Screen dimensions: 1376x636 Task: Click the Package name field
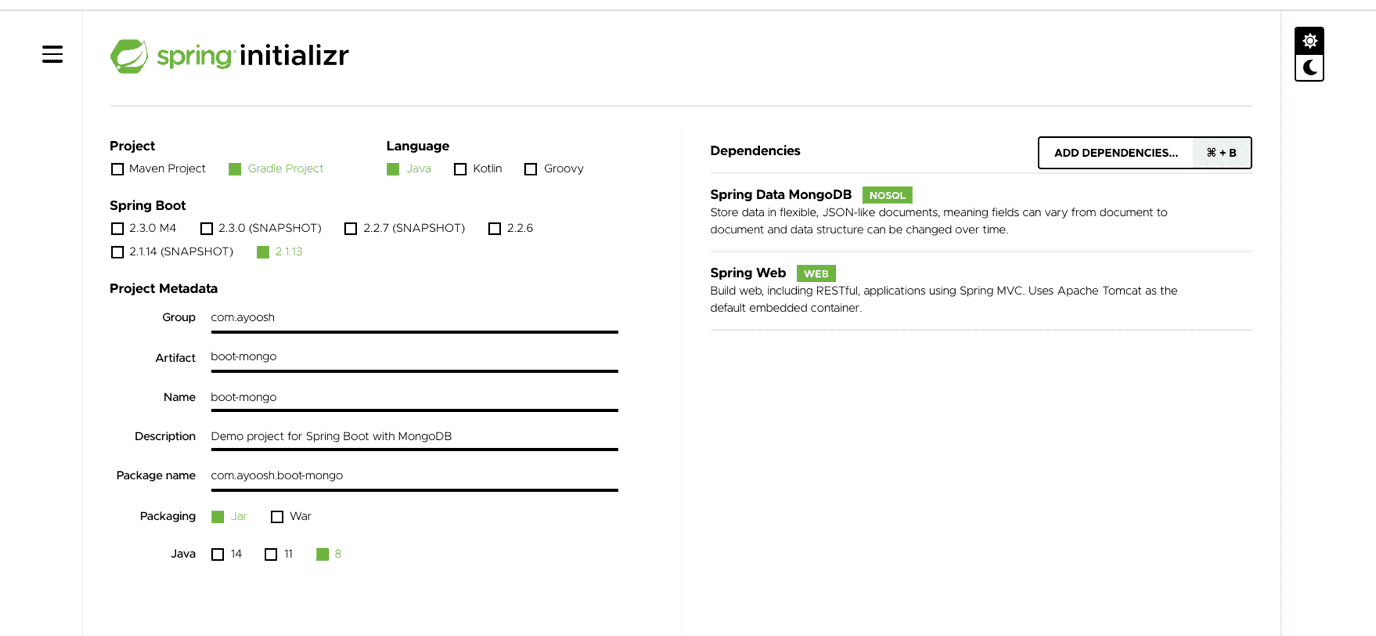click(413, 476)
